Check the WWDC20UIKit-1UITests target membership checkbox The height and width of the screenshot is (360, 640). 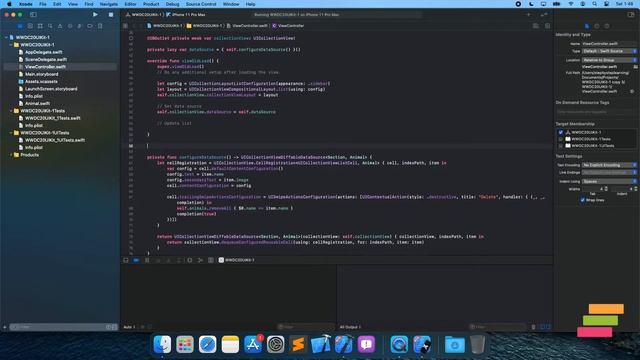(560, 145)
